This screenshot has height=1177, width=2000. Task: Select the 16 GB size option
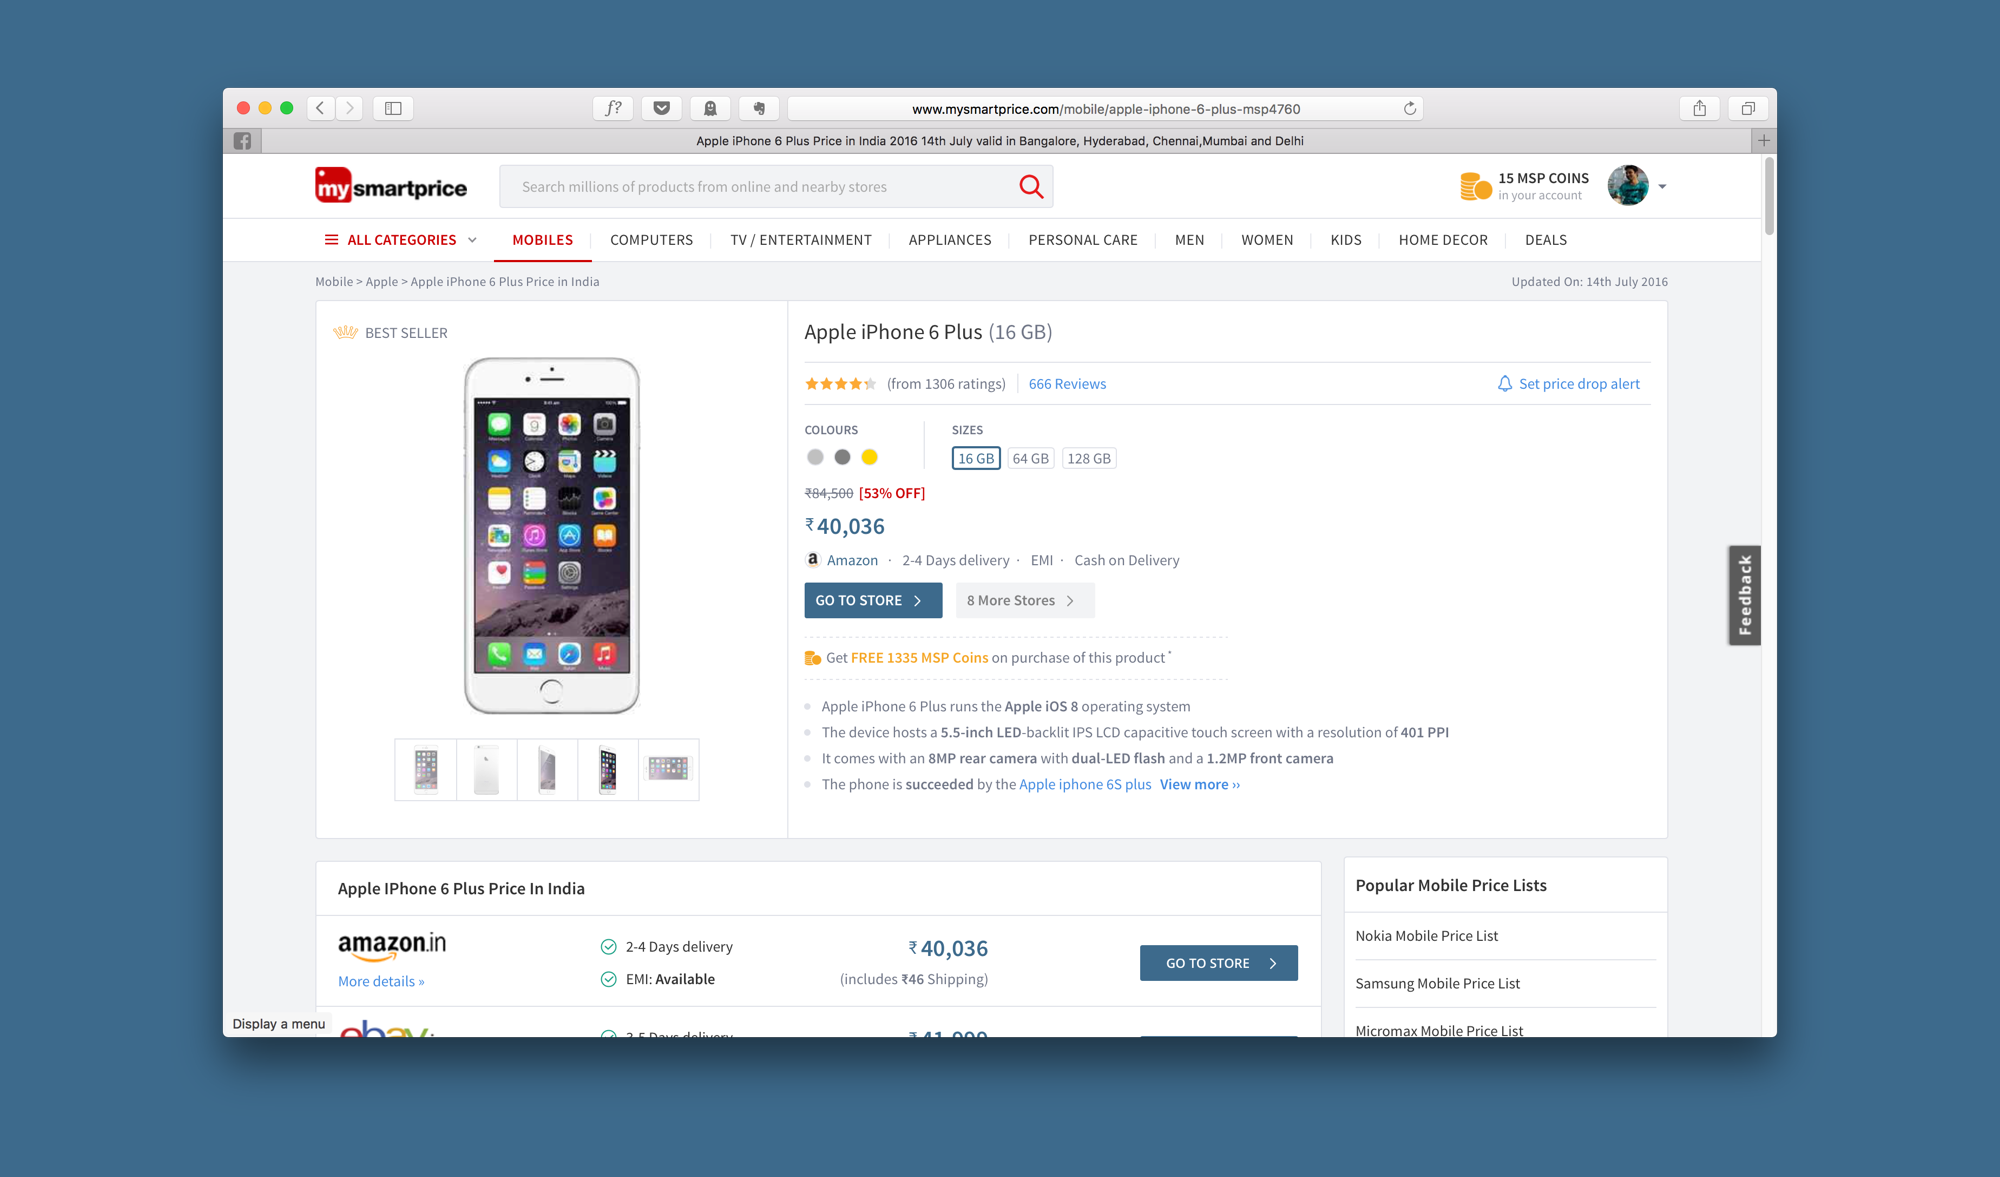point(976,458)
